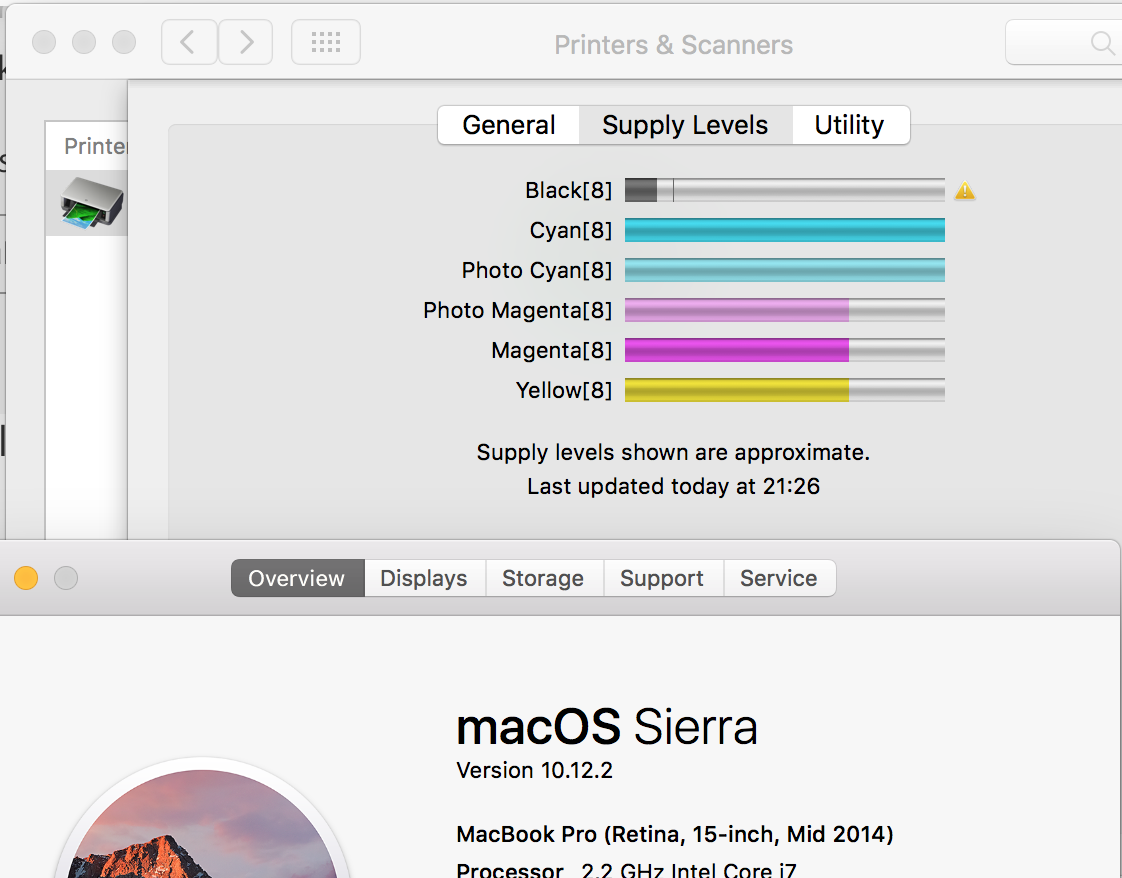Click the search magnifier icon
The image size is (1122, 878).
click(1101, 43)
